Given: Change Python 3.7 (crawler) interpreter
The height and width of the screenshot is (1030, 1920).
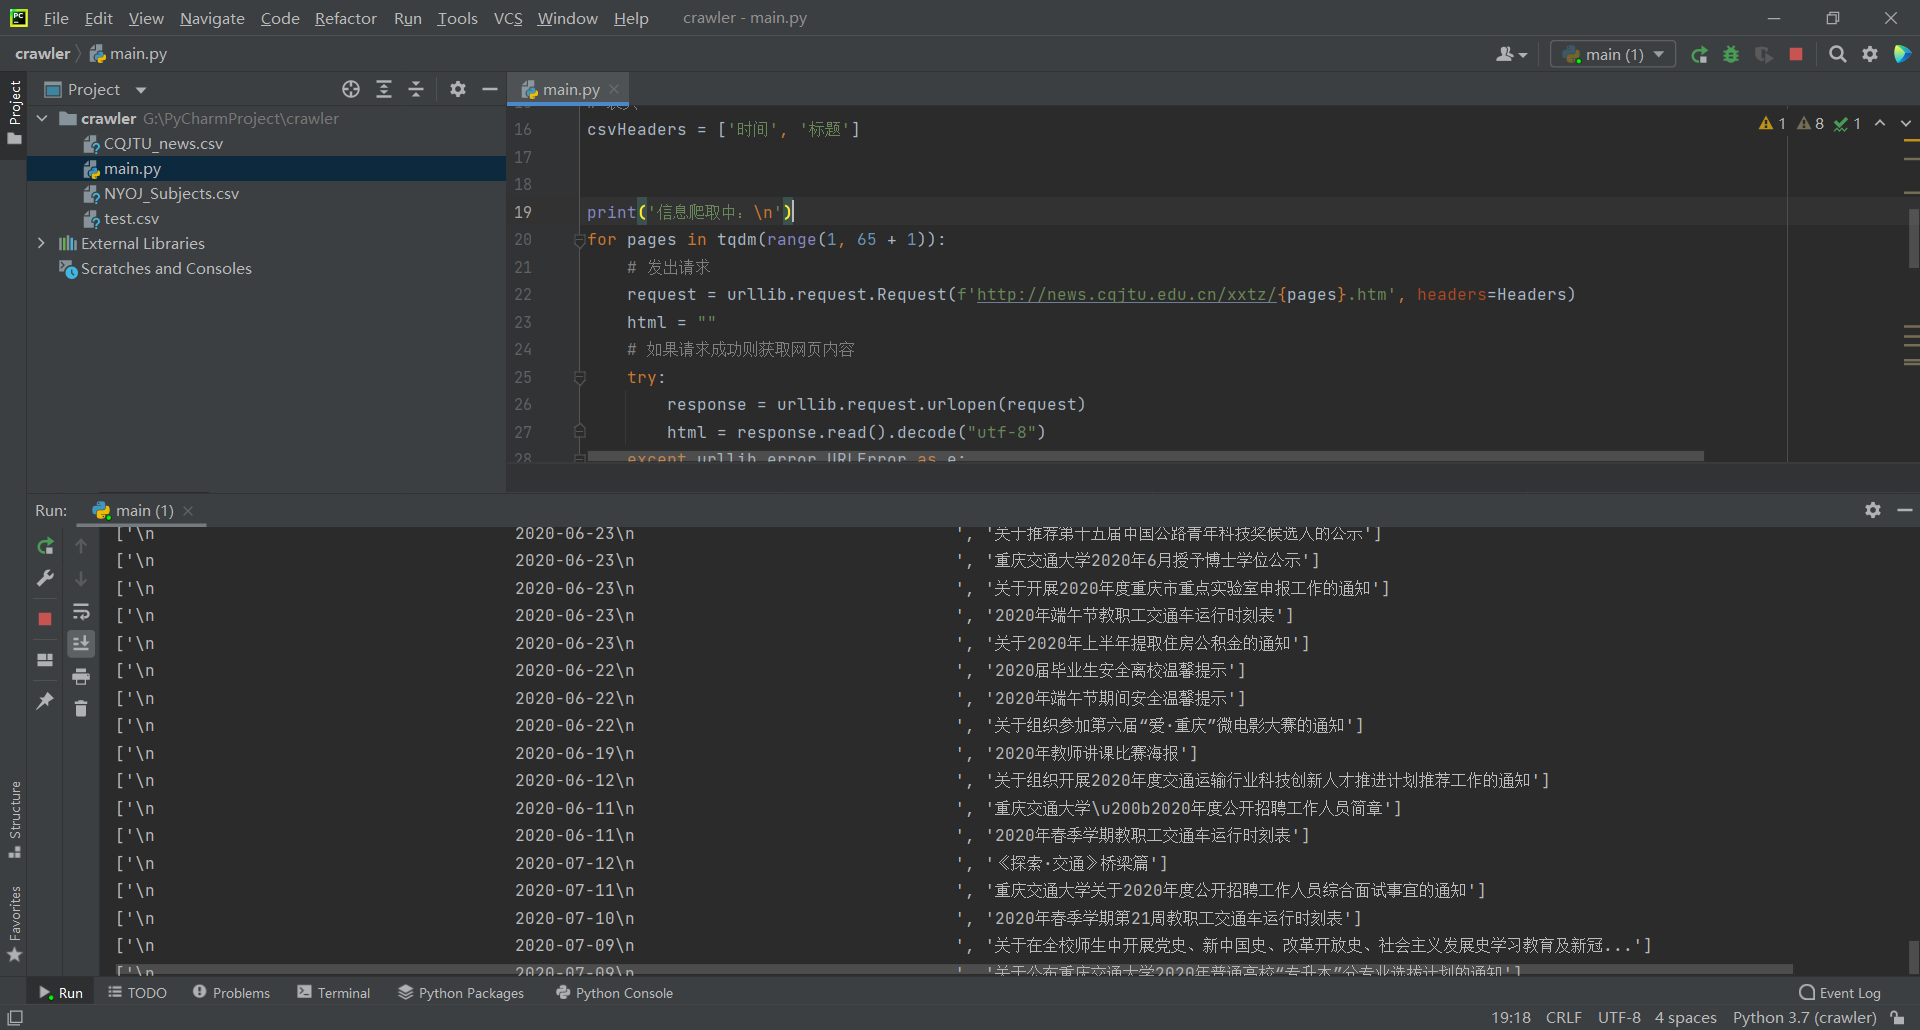Looking at the screenshot, I should point(1805,1018).
